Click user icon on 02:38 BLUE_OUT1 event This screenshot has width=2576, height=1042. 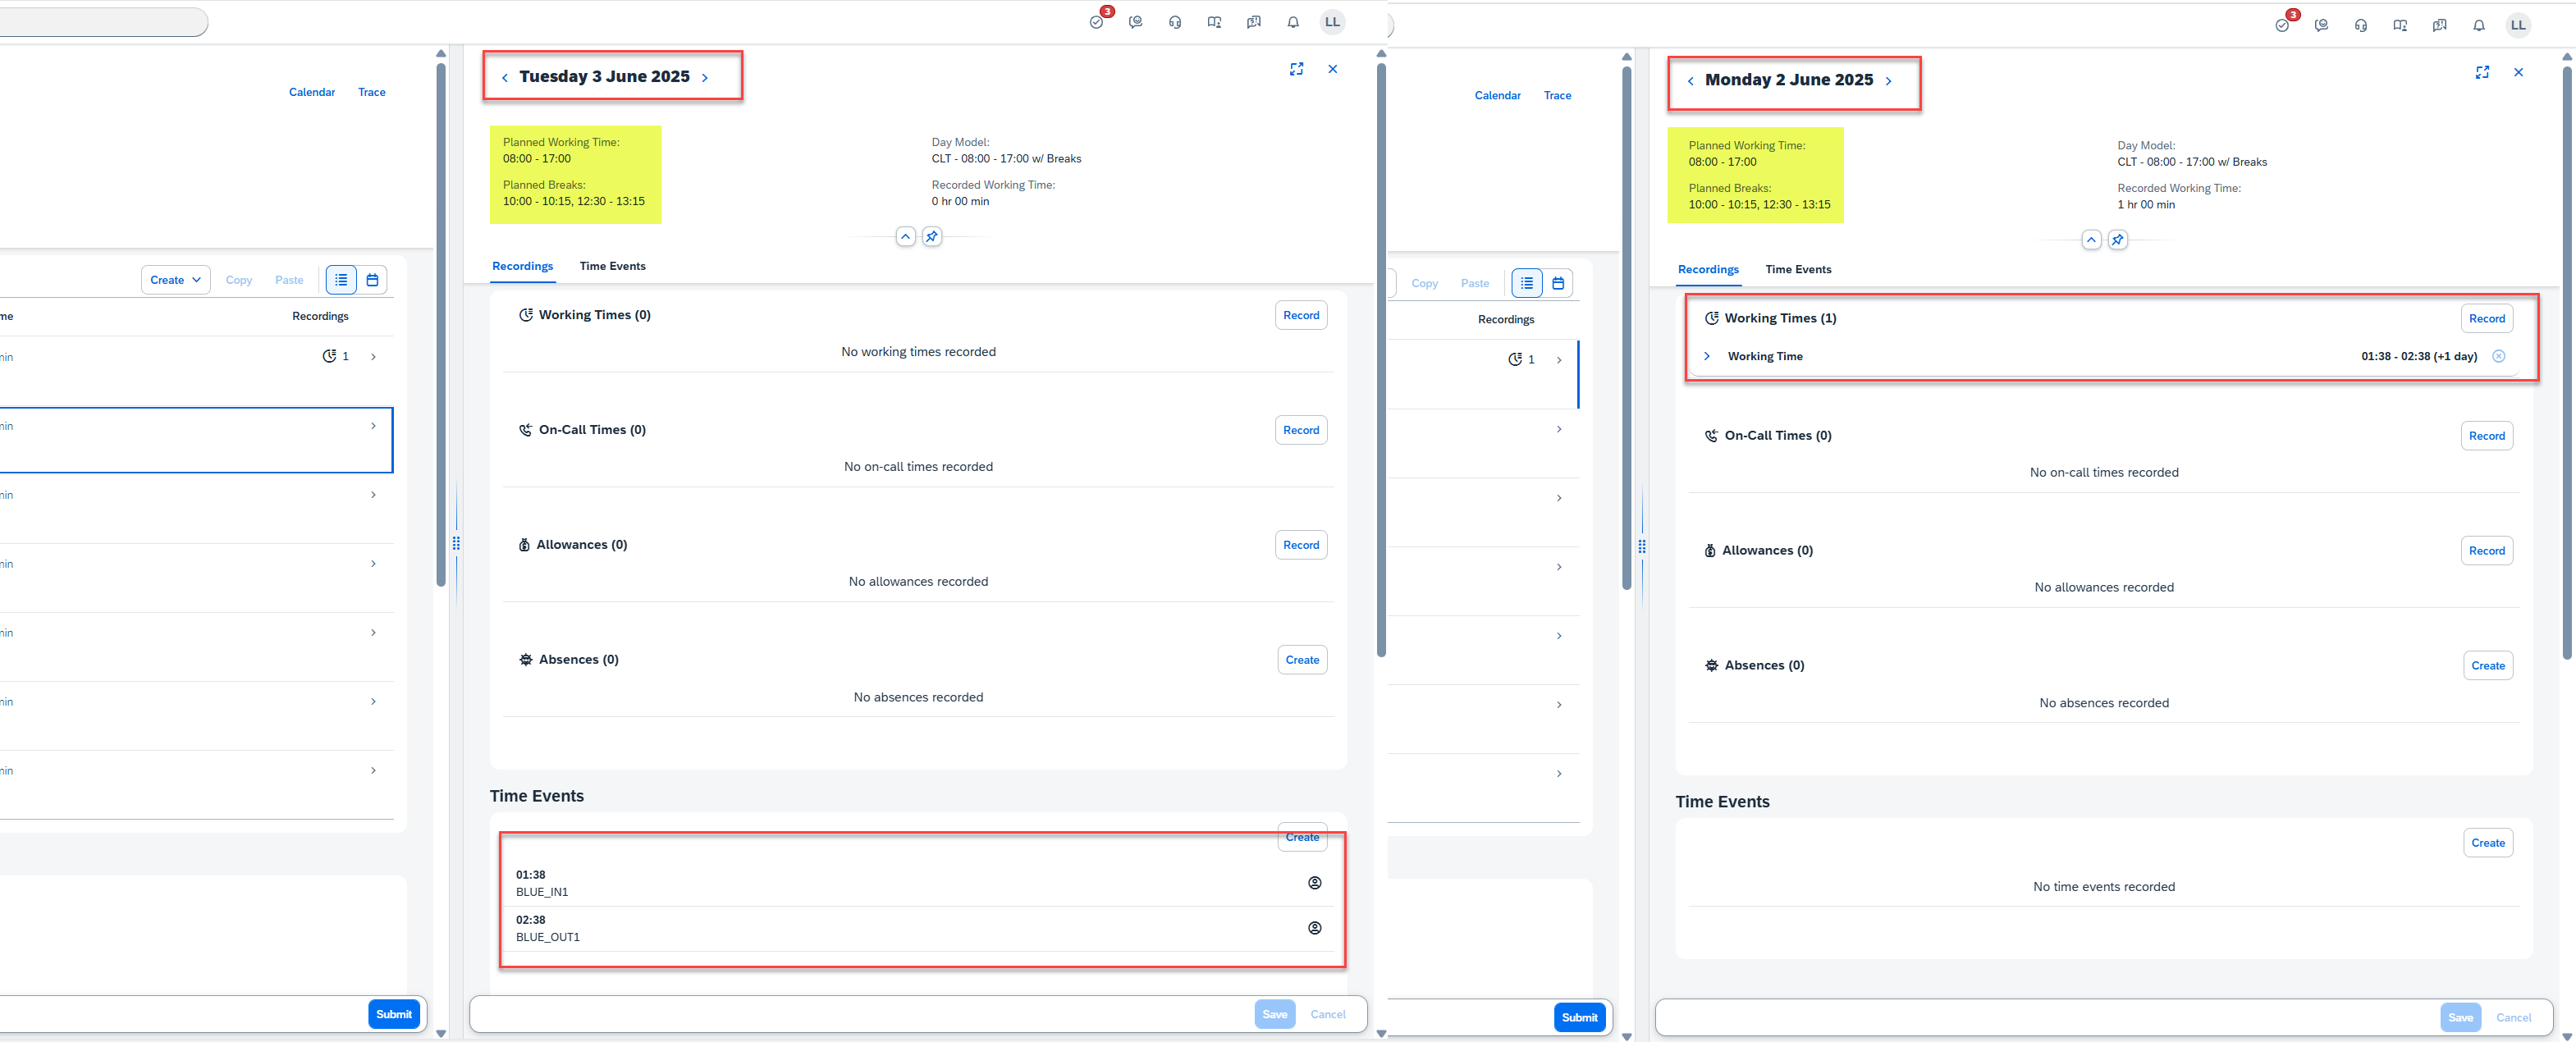[x=1315, y=928]
